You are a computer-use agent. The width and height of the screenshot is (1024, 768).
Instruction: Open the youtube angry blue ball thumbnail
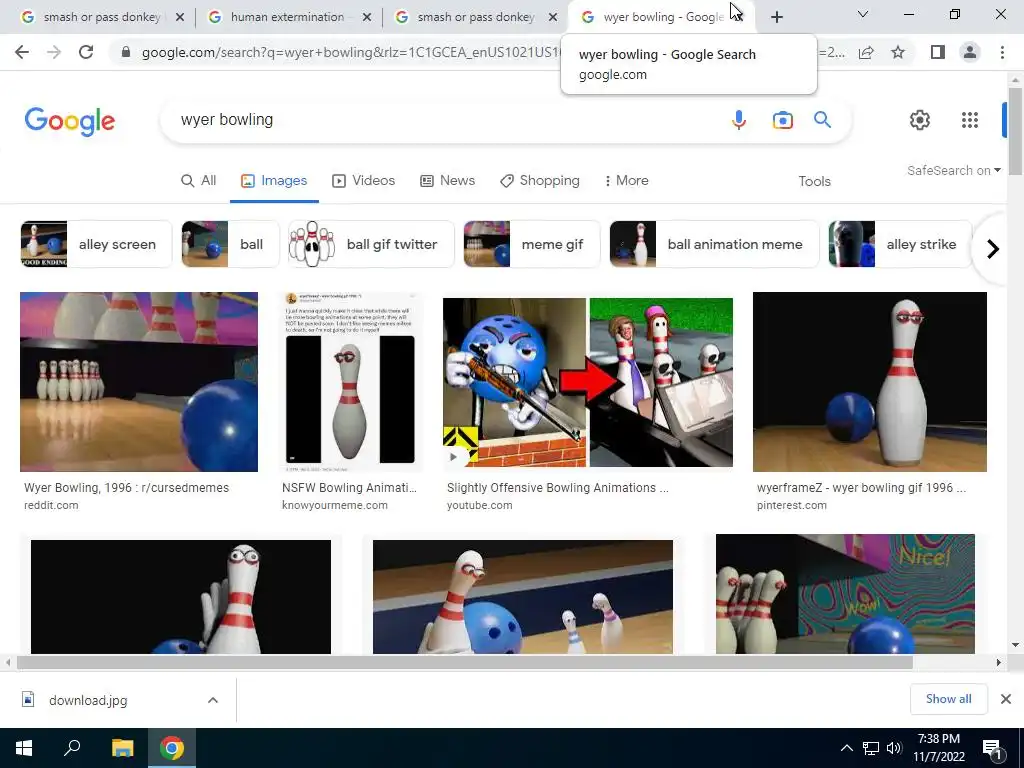pos(588,382)
